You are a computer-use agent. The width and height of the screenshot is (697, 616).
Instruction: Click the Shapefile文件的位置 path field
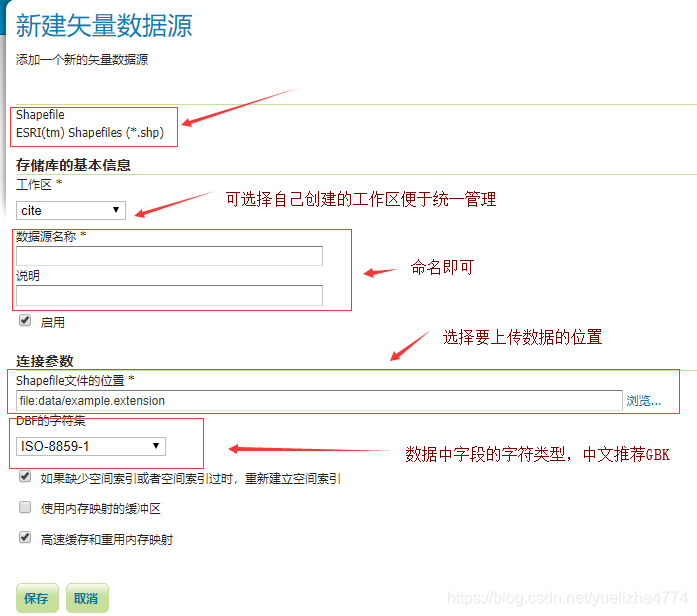tap(319, 400)
